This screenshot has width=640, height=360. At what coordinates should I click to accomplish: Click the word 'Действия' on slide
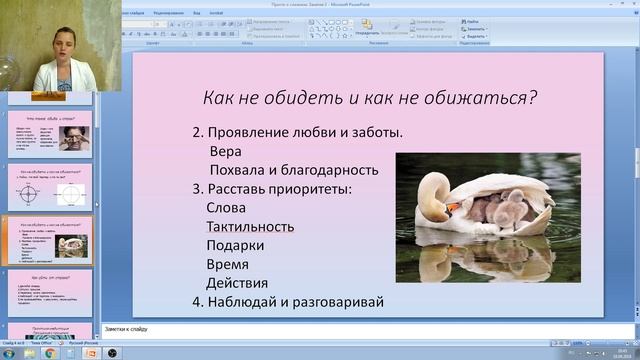coord(237,283)
